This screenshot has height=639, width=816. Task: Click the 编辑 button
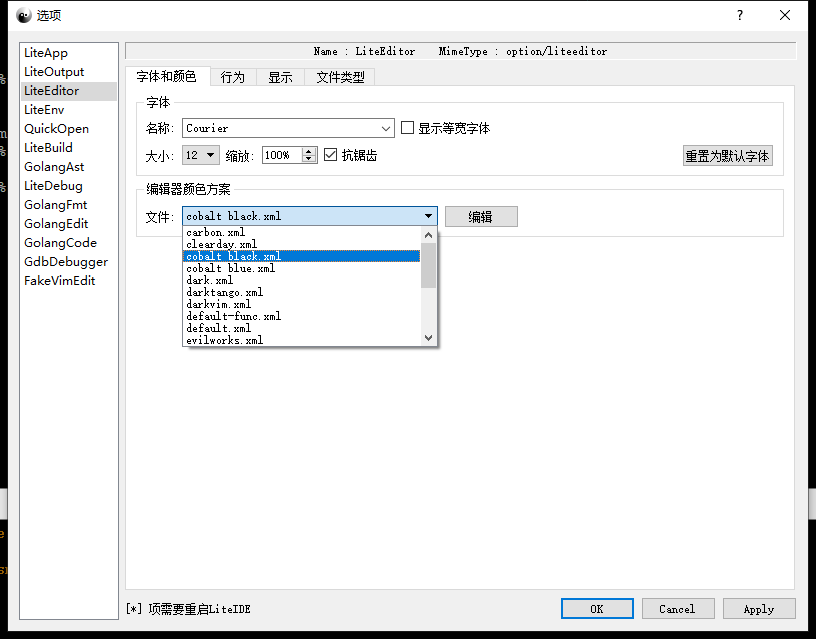coord(481,216)
